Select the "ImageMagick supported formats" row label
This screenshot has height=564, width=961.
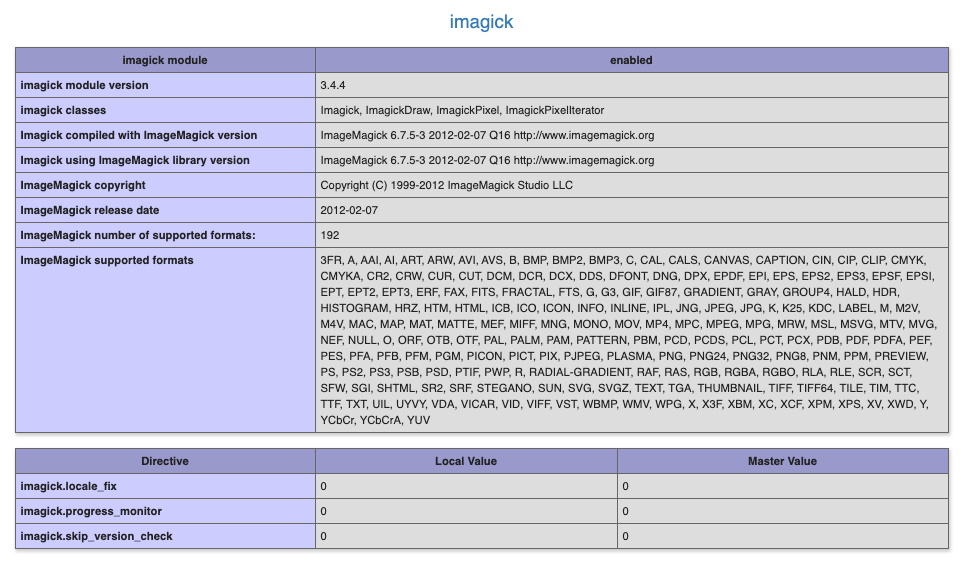[107, 261]
